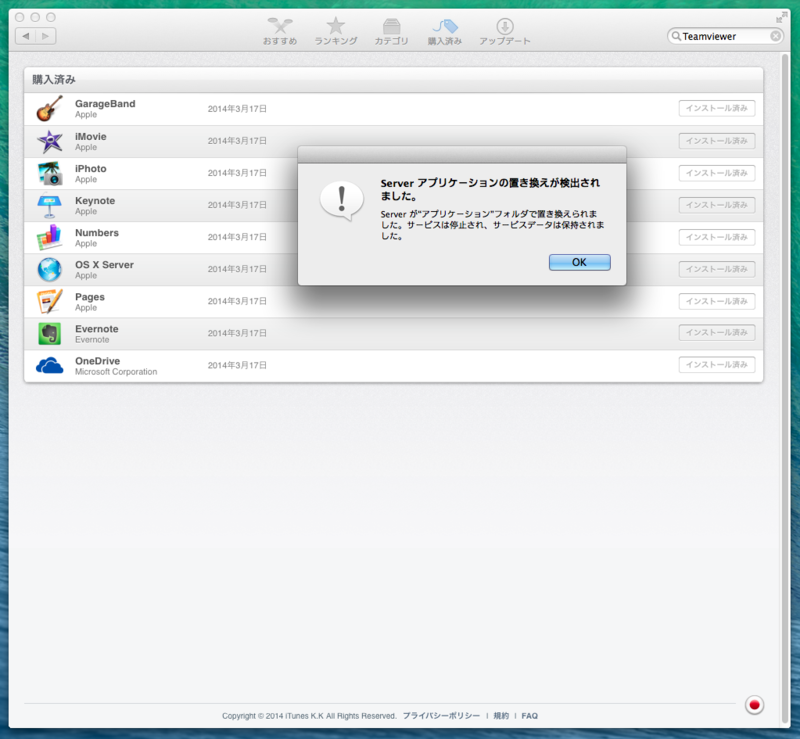
Task: Click the Server dialog title bar
Action: pyautogui.click(x=462, y=155)
